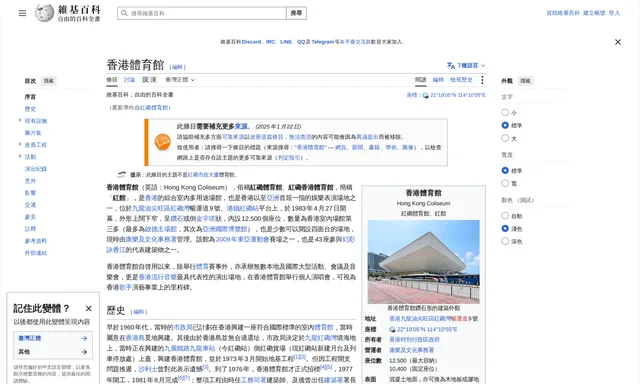
Task: Click the Wikipedia globe logo
Action: (44, 13)
